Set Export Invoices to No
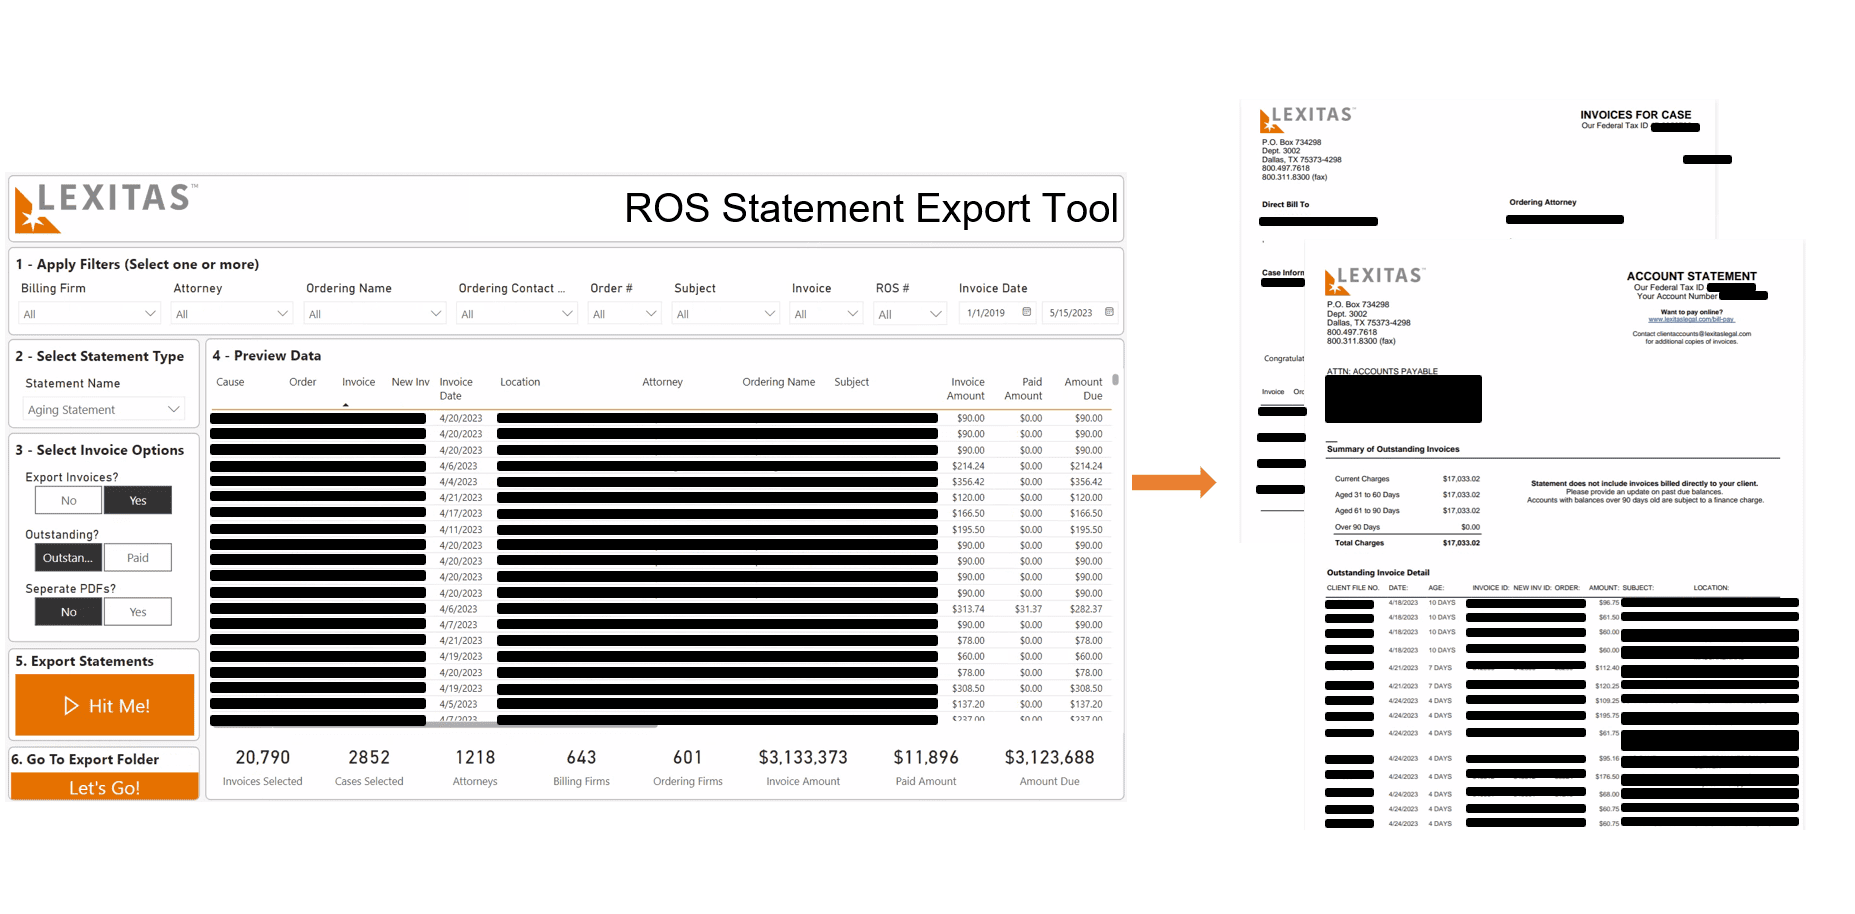The height and width of the screenshot is (914, 1855). coord(67,500)
